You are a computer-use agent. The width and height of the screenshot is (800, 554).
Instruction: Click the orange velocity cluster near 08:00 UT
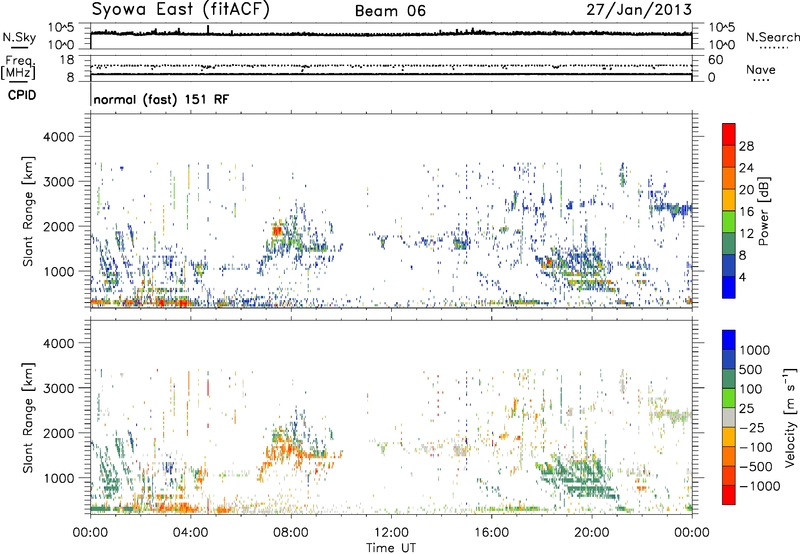286,451
